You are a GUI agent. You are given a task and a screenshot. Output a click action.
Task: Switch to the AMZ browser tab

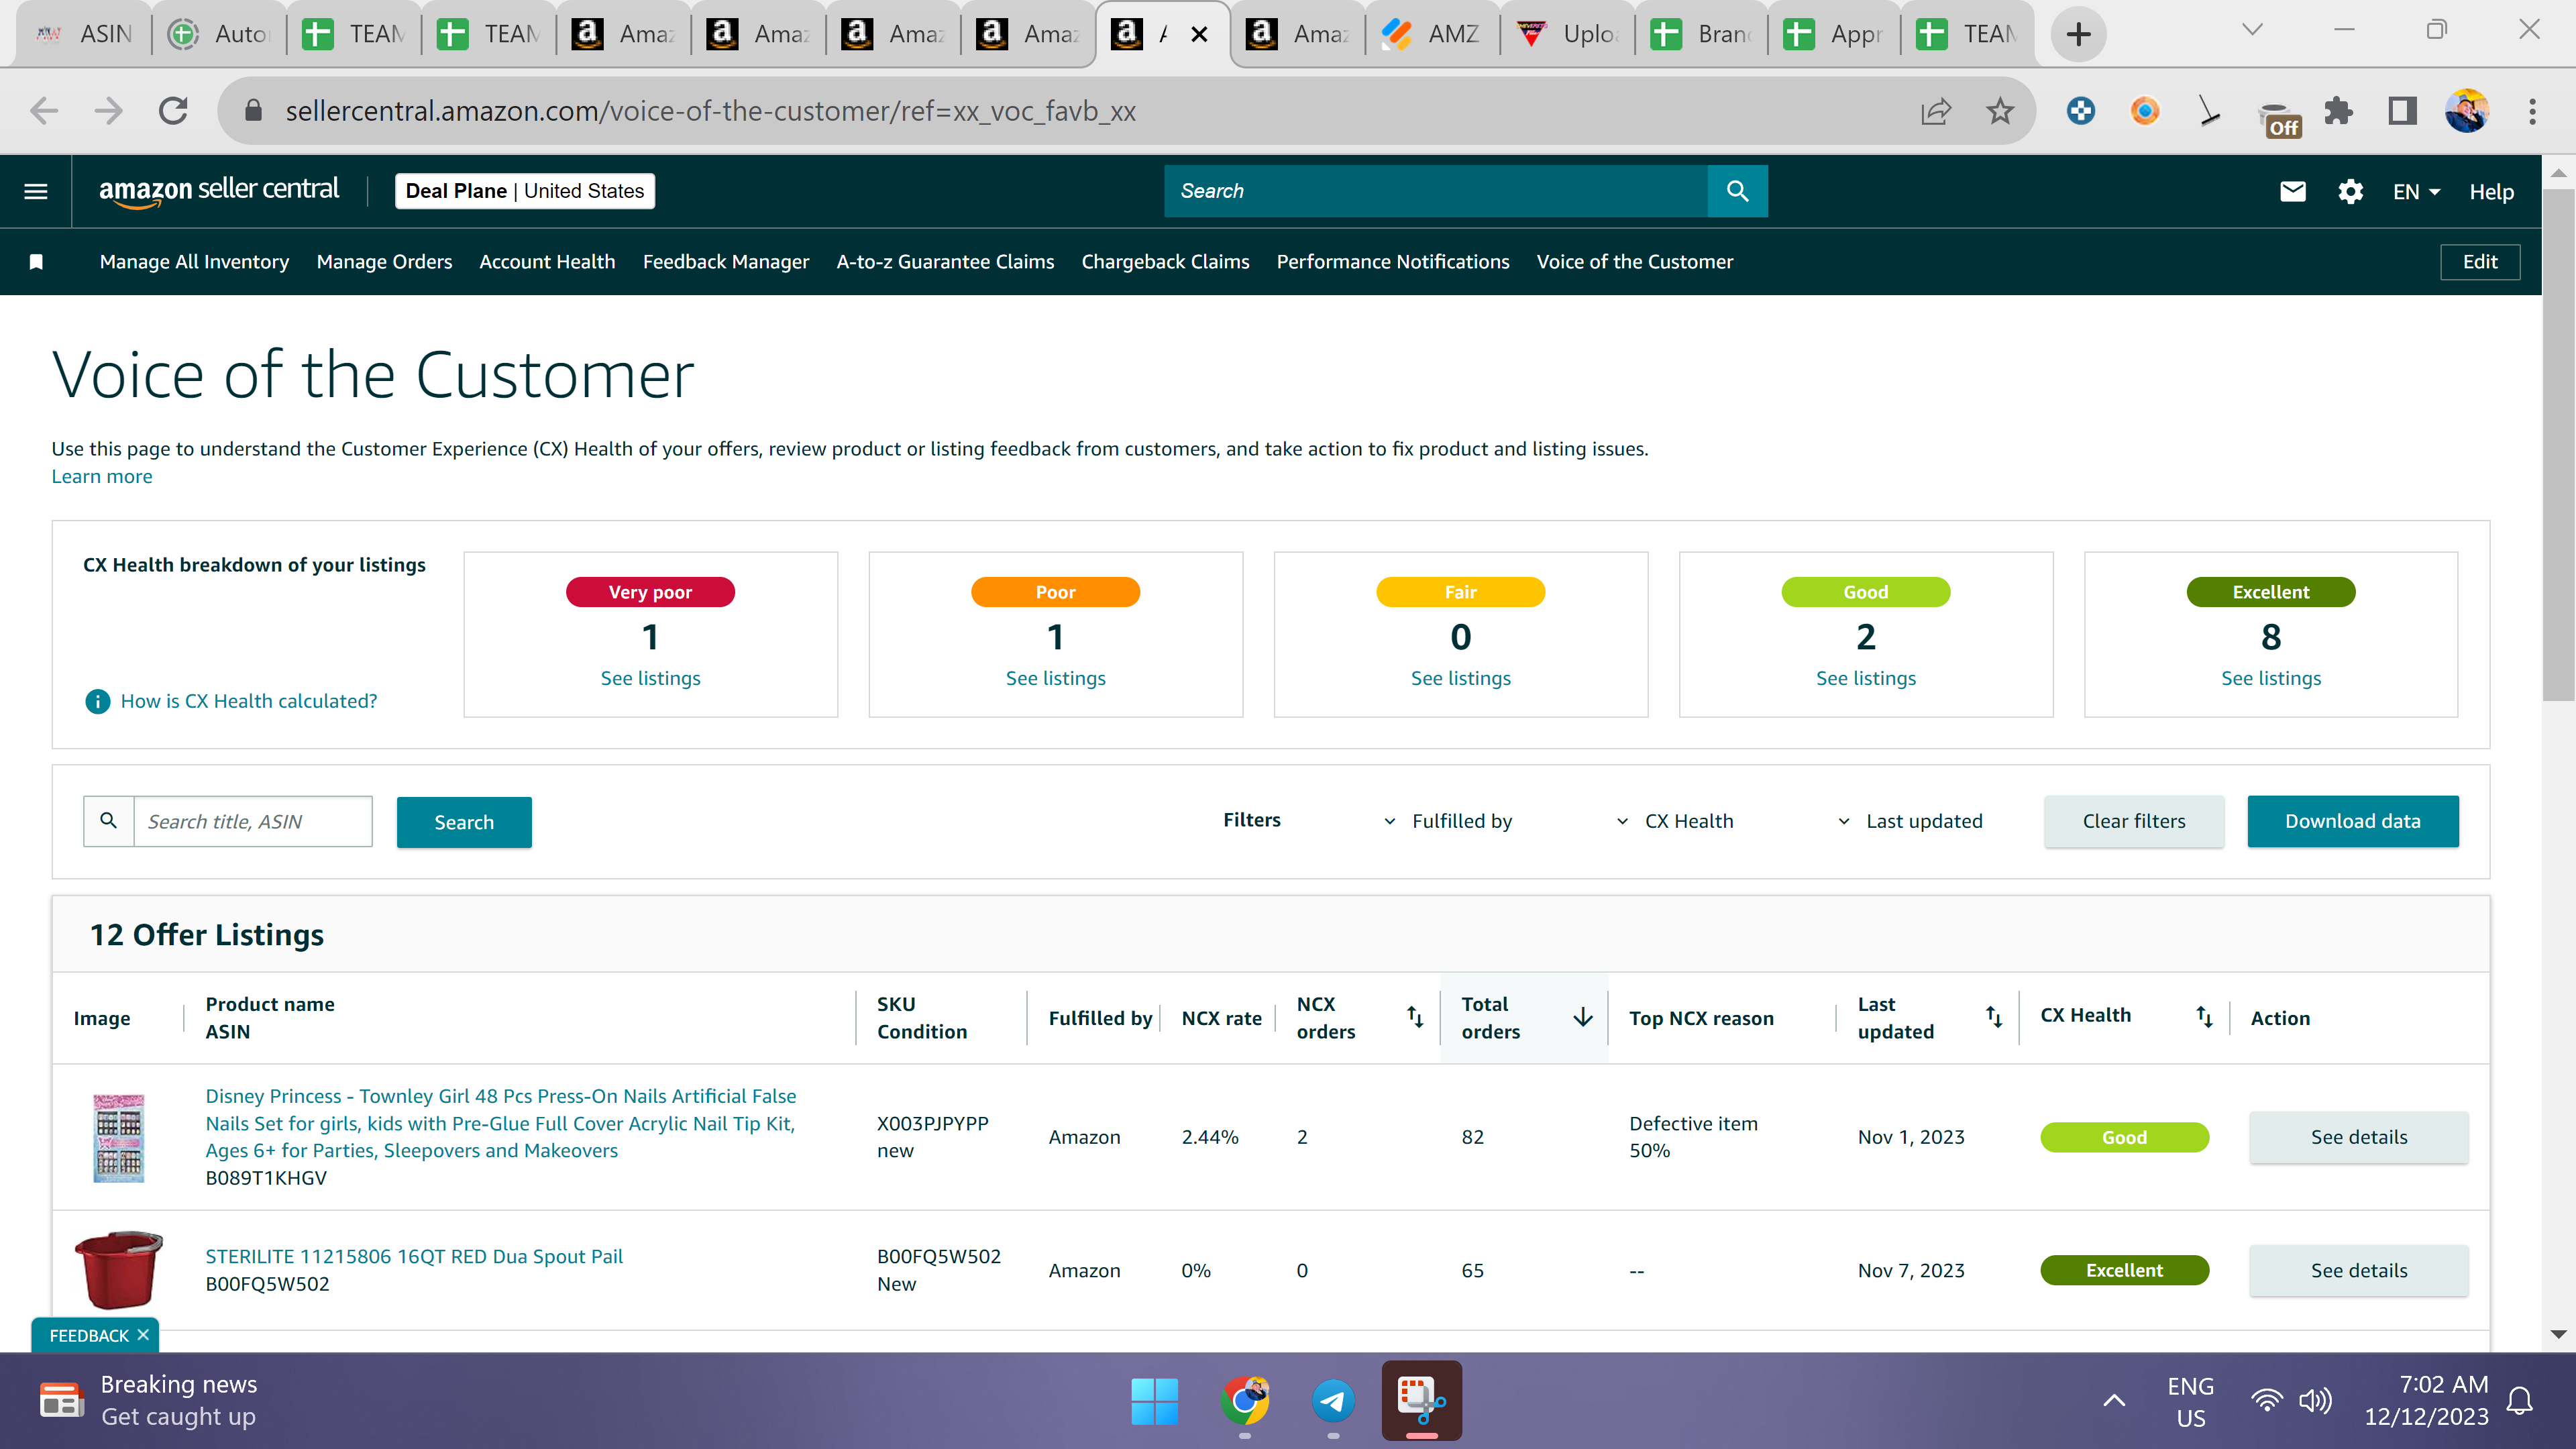coord(1432,34)
